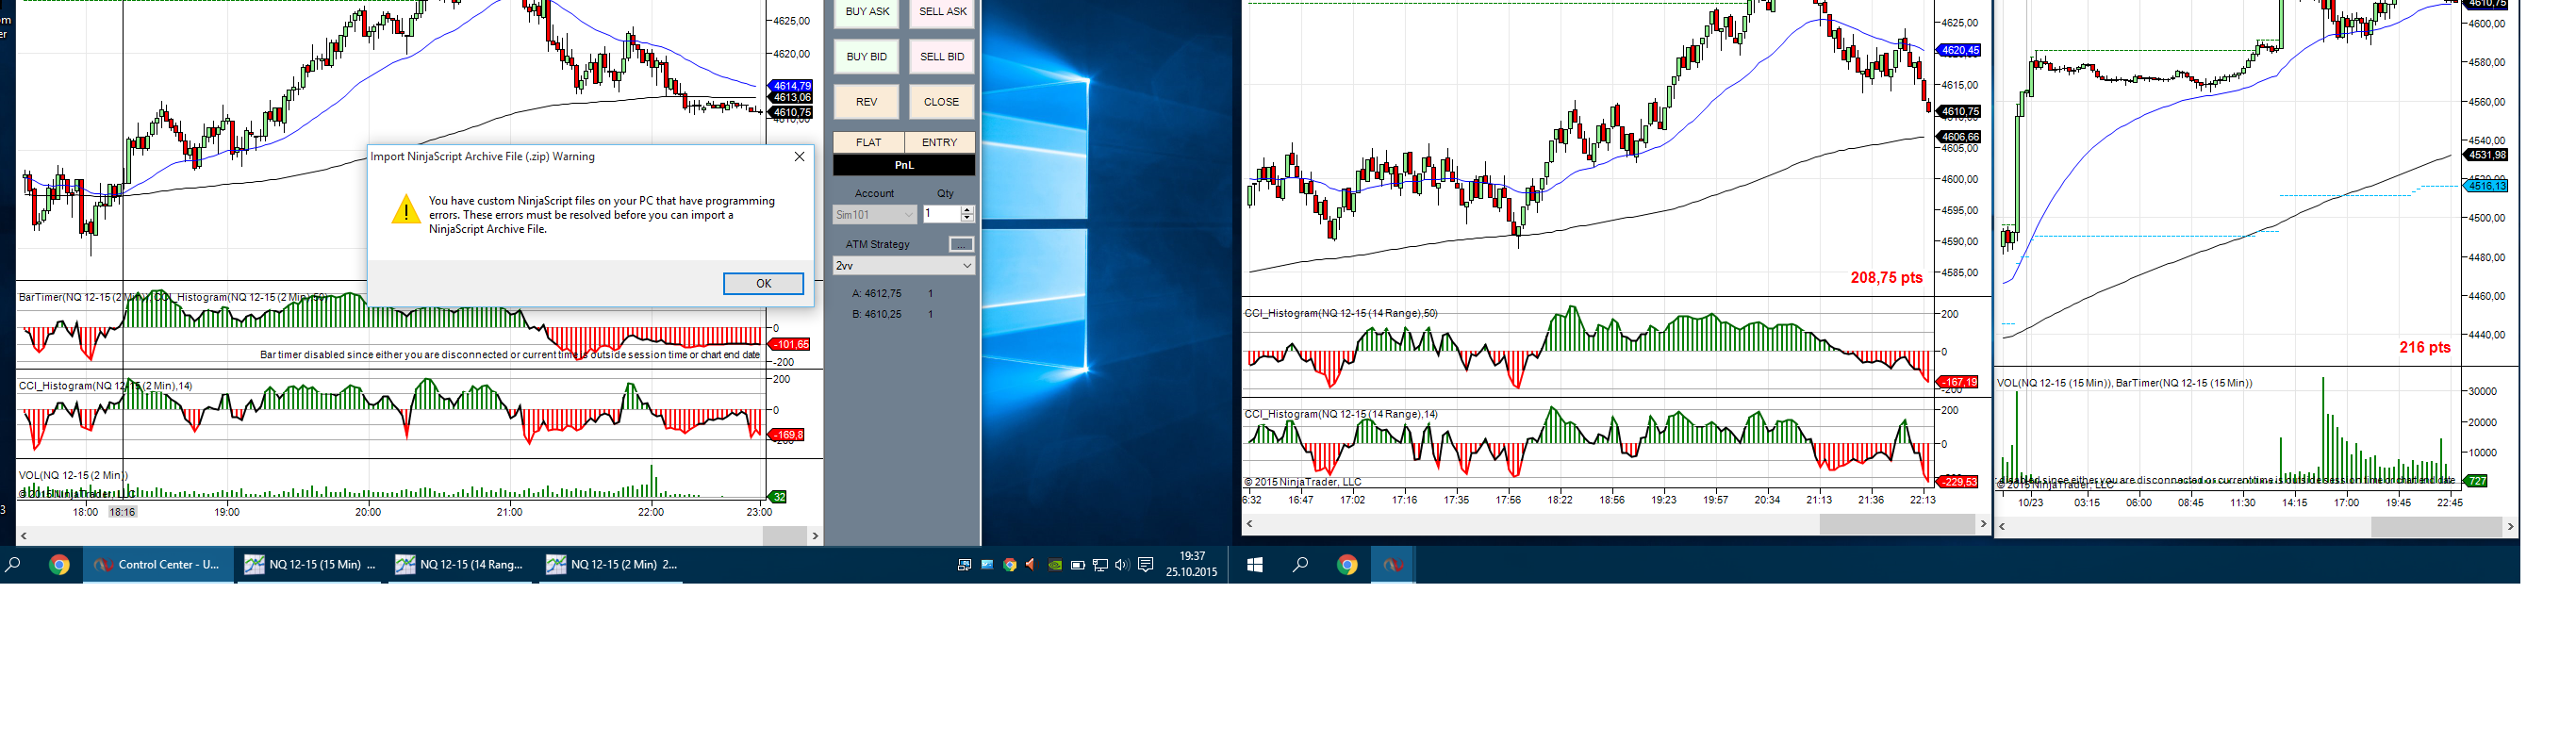Click the -167,19 CCI value marker
The width and height of the screenshot is (2576, 741).
pyautogui.click(x=1958, y=382)
